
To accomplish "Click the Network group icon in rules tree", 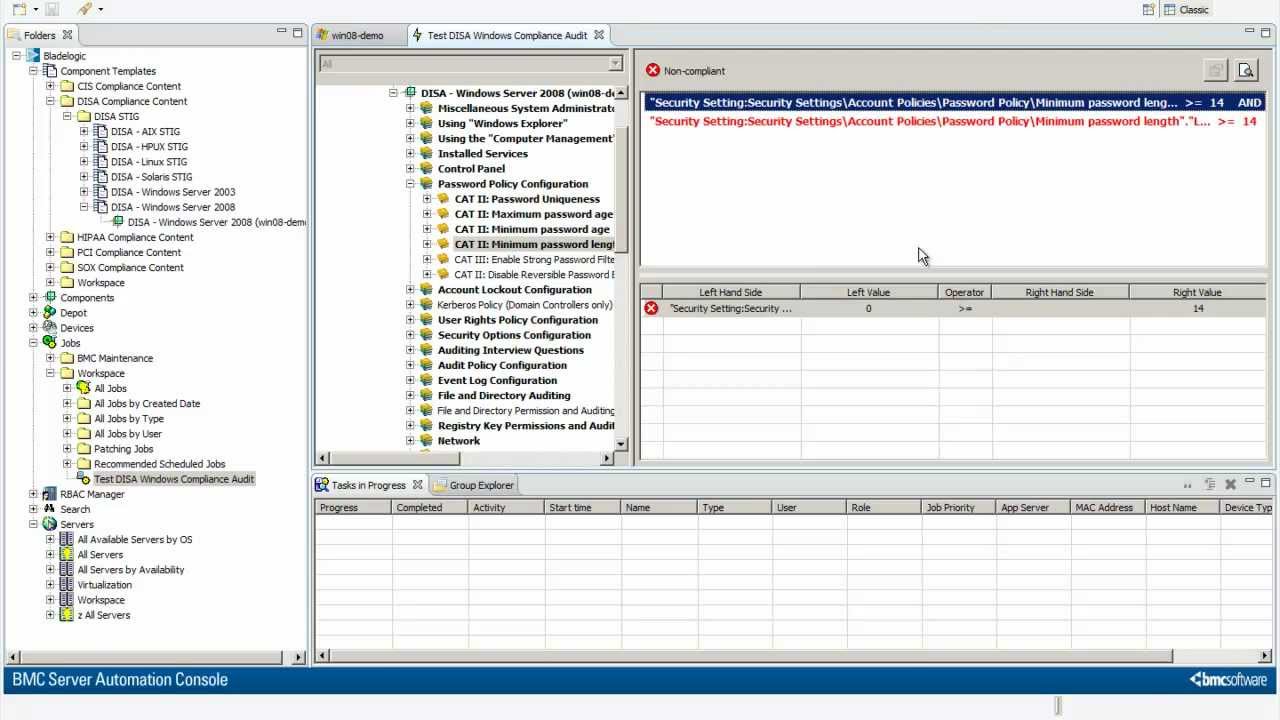I will coord(426,441).
